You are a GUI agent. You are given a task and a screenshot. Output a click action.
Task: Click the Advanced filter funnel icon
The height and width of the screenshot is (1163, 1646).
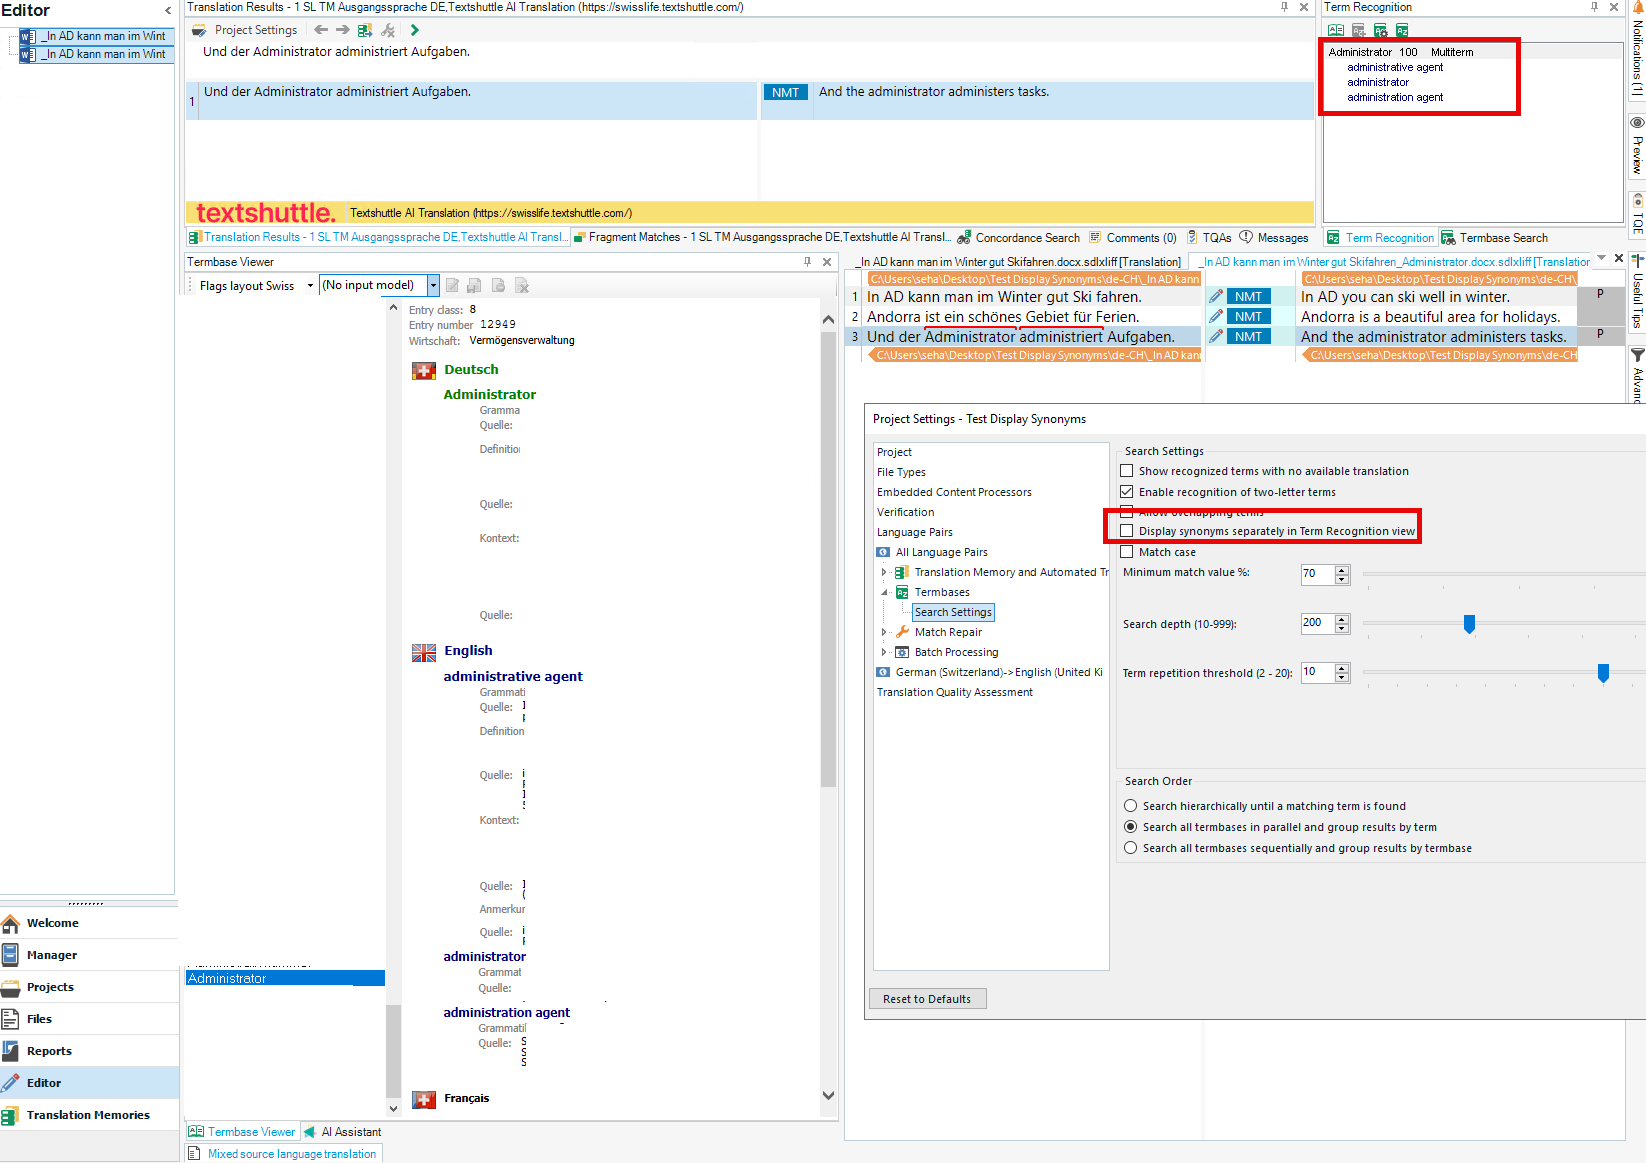[x=1637, y=355]
